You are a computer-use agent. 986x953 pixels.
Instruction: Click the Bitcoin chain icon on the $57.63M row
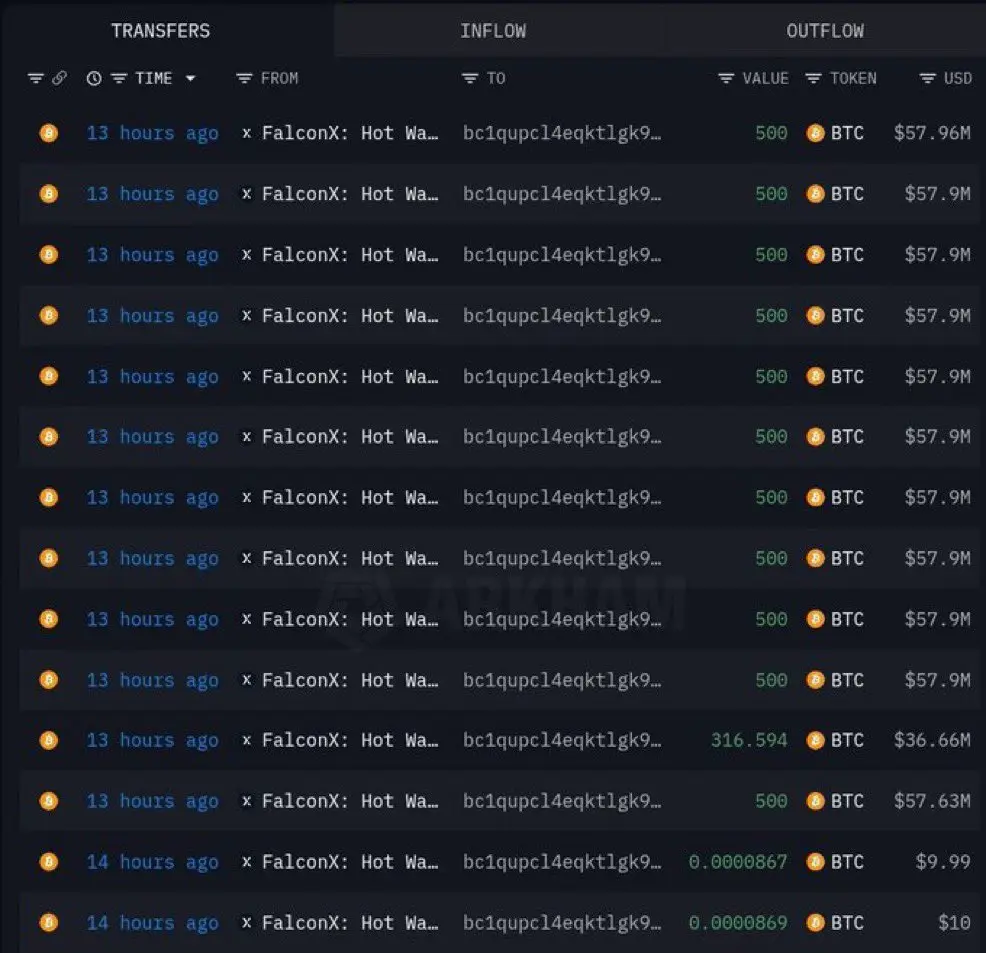48,801
